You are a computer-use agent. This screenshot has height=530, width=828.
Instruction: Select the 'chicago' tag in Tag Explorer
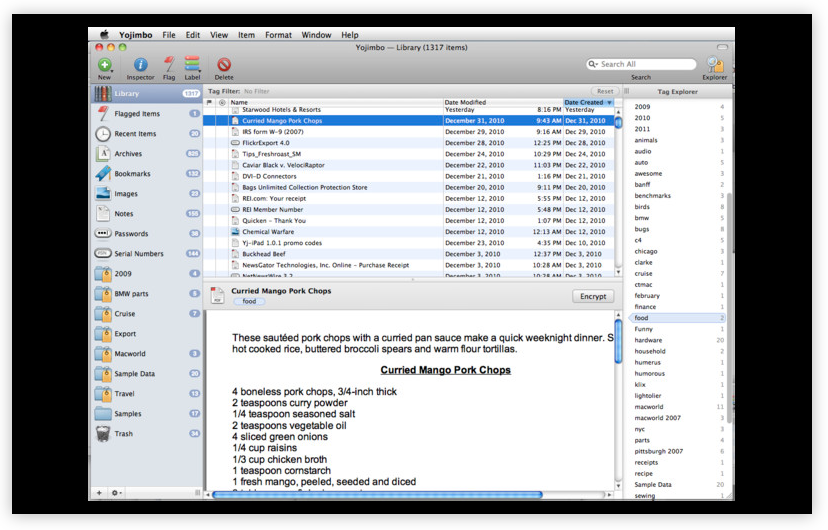[645, 251]
